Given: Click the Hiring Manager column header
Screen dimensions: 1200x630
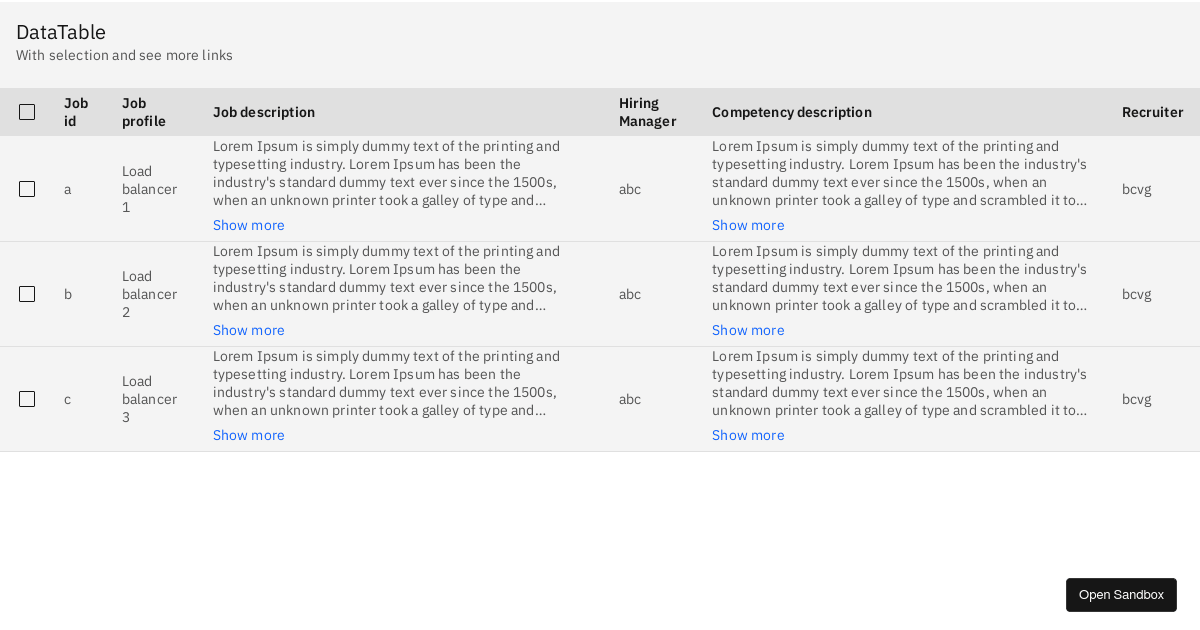Looking at the screenshot, I should pyautogui.click(x=647, y=112).
